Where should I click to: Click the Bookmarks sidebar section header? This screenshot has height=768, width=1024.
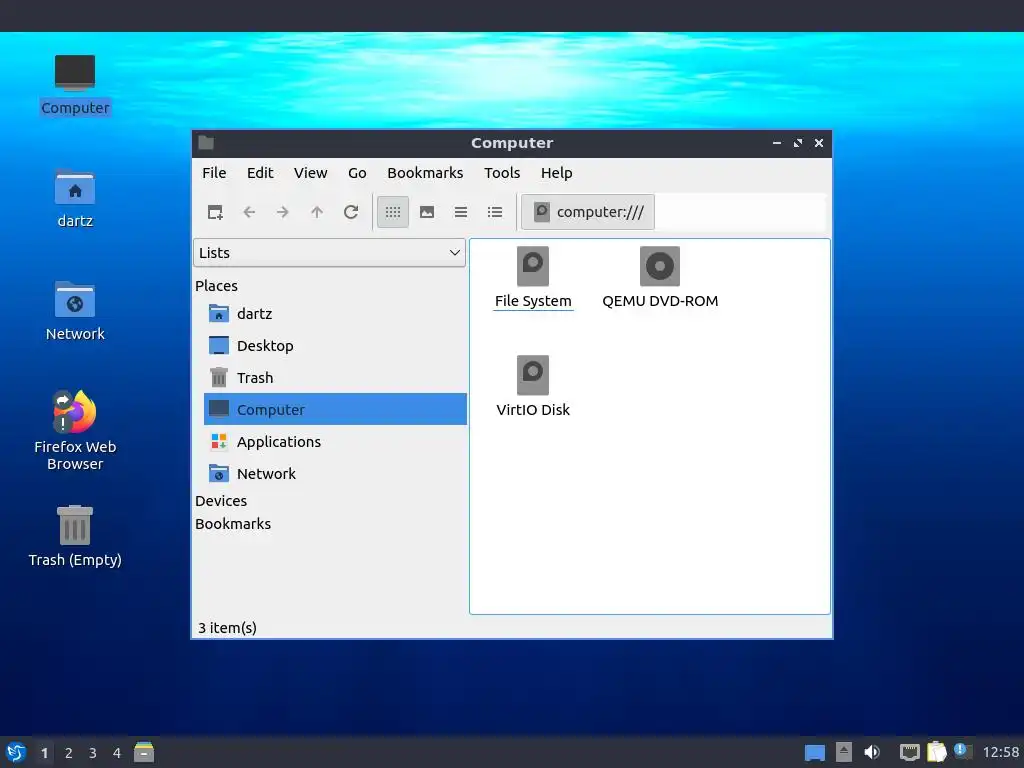233,524
